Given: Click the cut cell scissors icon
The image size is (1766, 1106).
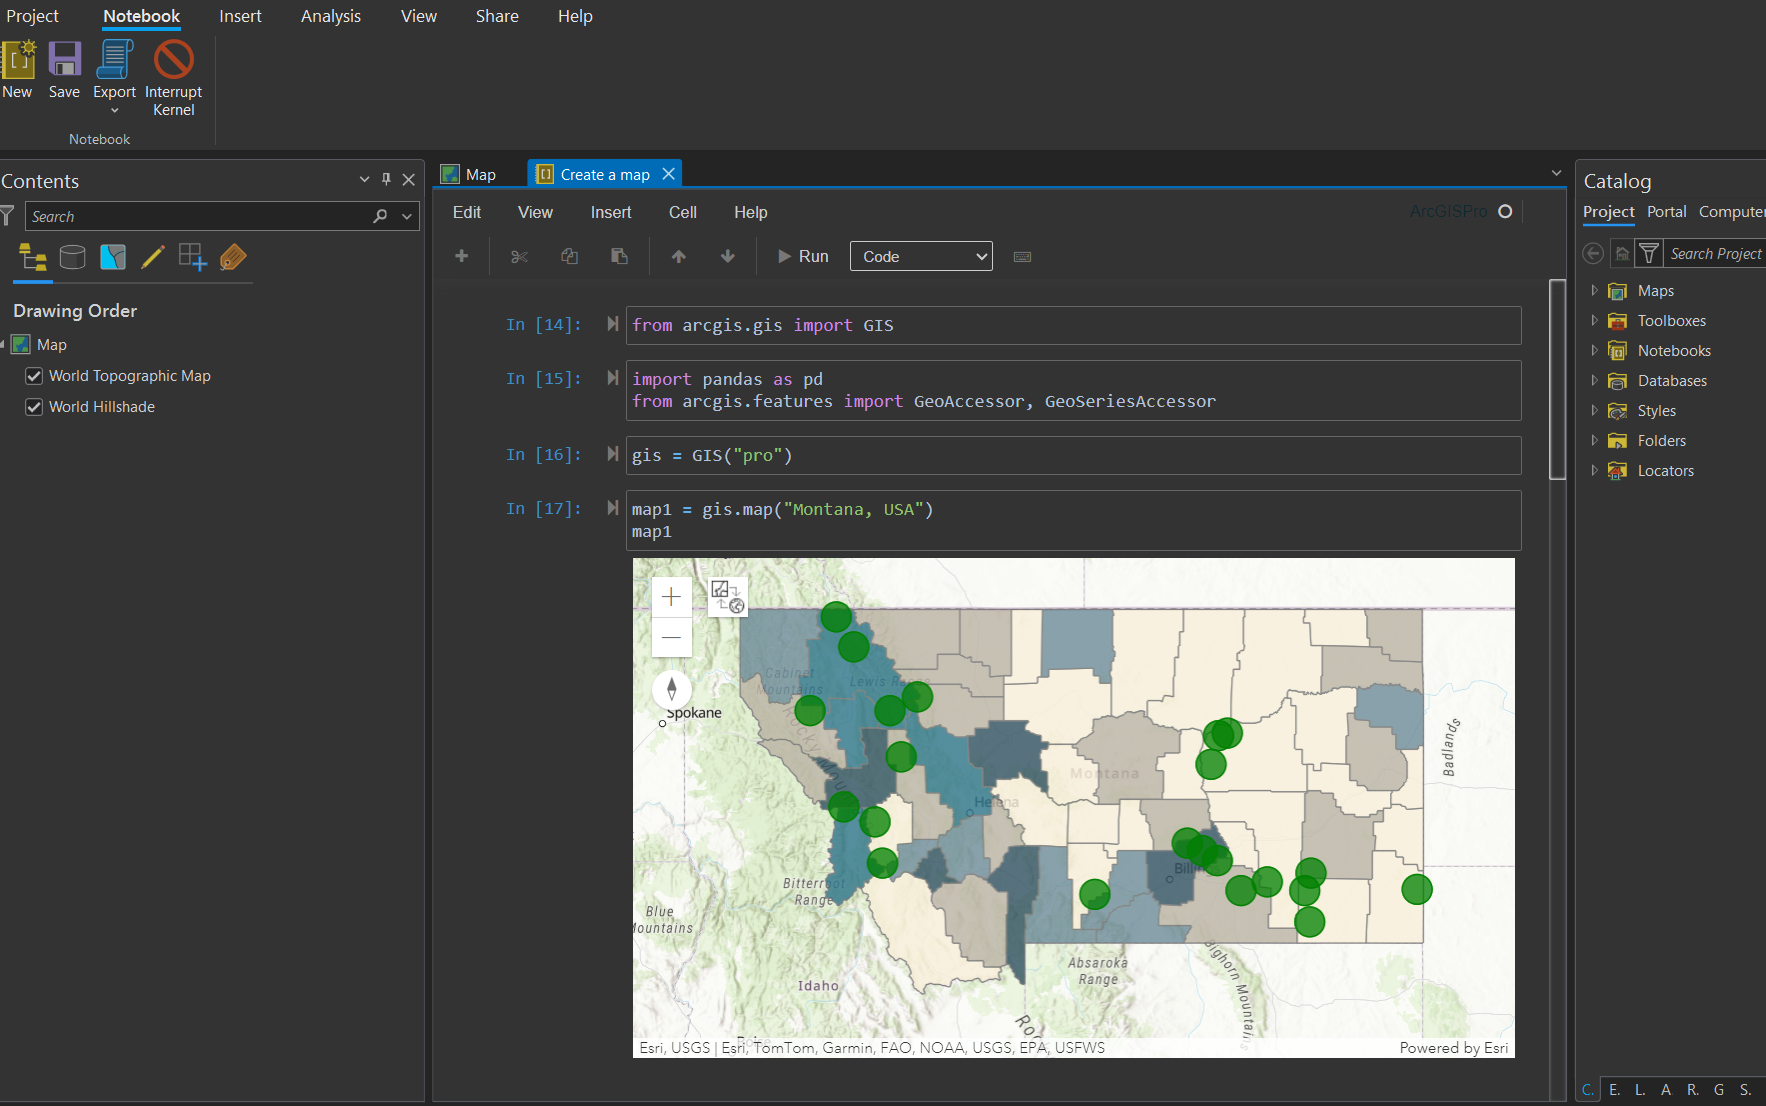Looking at the screenshot, I should tap(519, 257).
